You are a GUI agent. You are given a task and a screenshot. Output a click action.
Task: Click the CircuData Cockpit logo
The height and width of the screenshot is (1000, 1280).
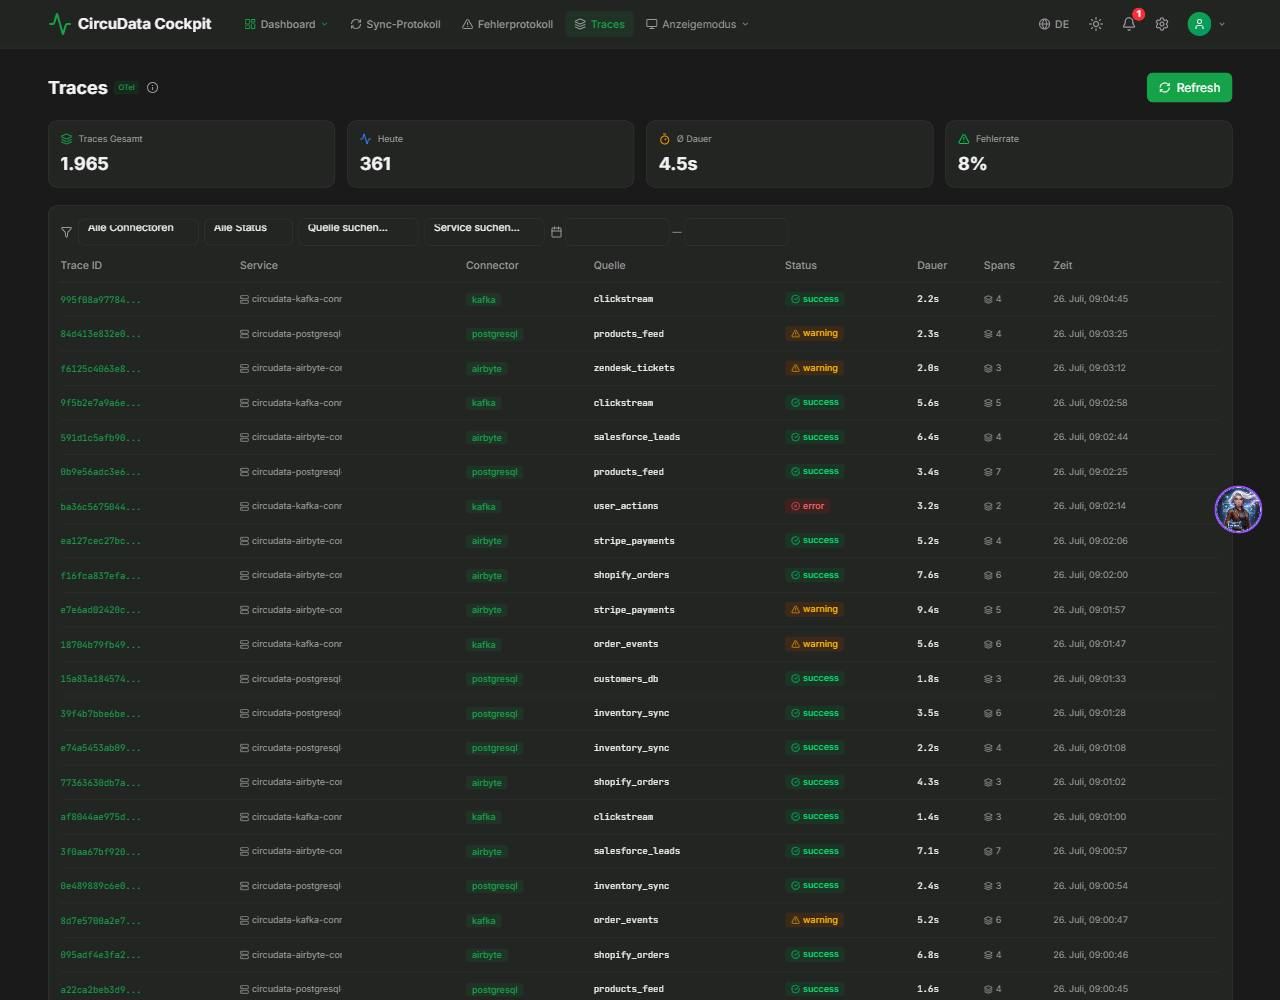(130, 23)
